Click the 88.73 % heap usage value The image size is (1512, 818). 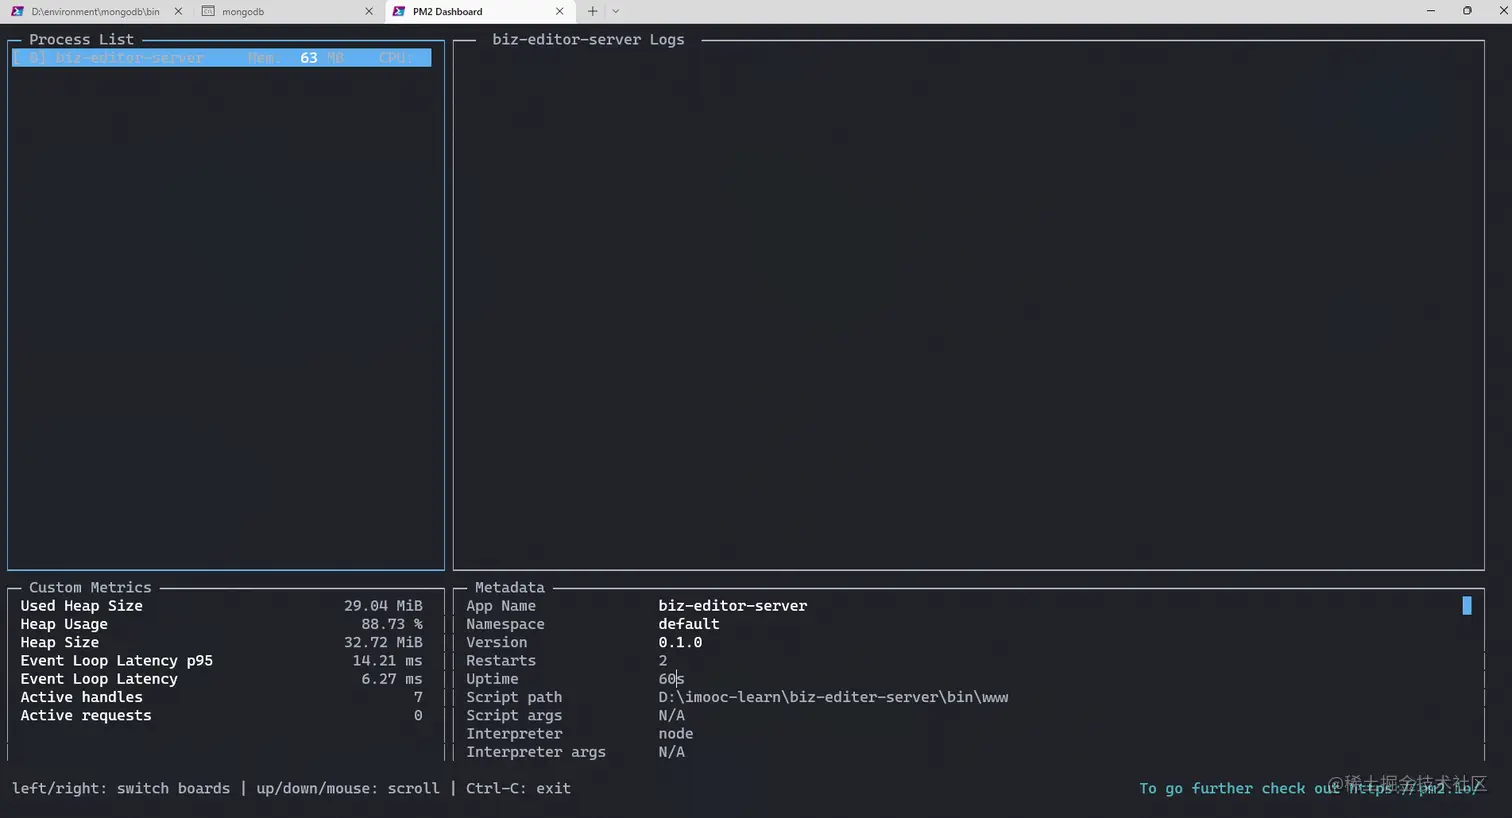392,624
